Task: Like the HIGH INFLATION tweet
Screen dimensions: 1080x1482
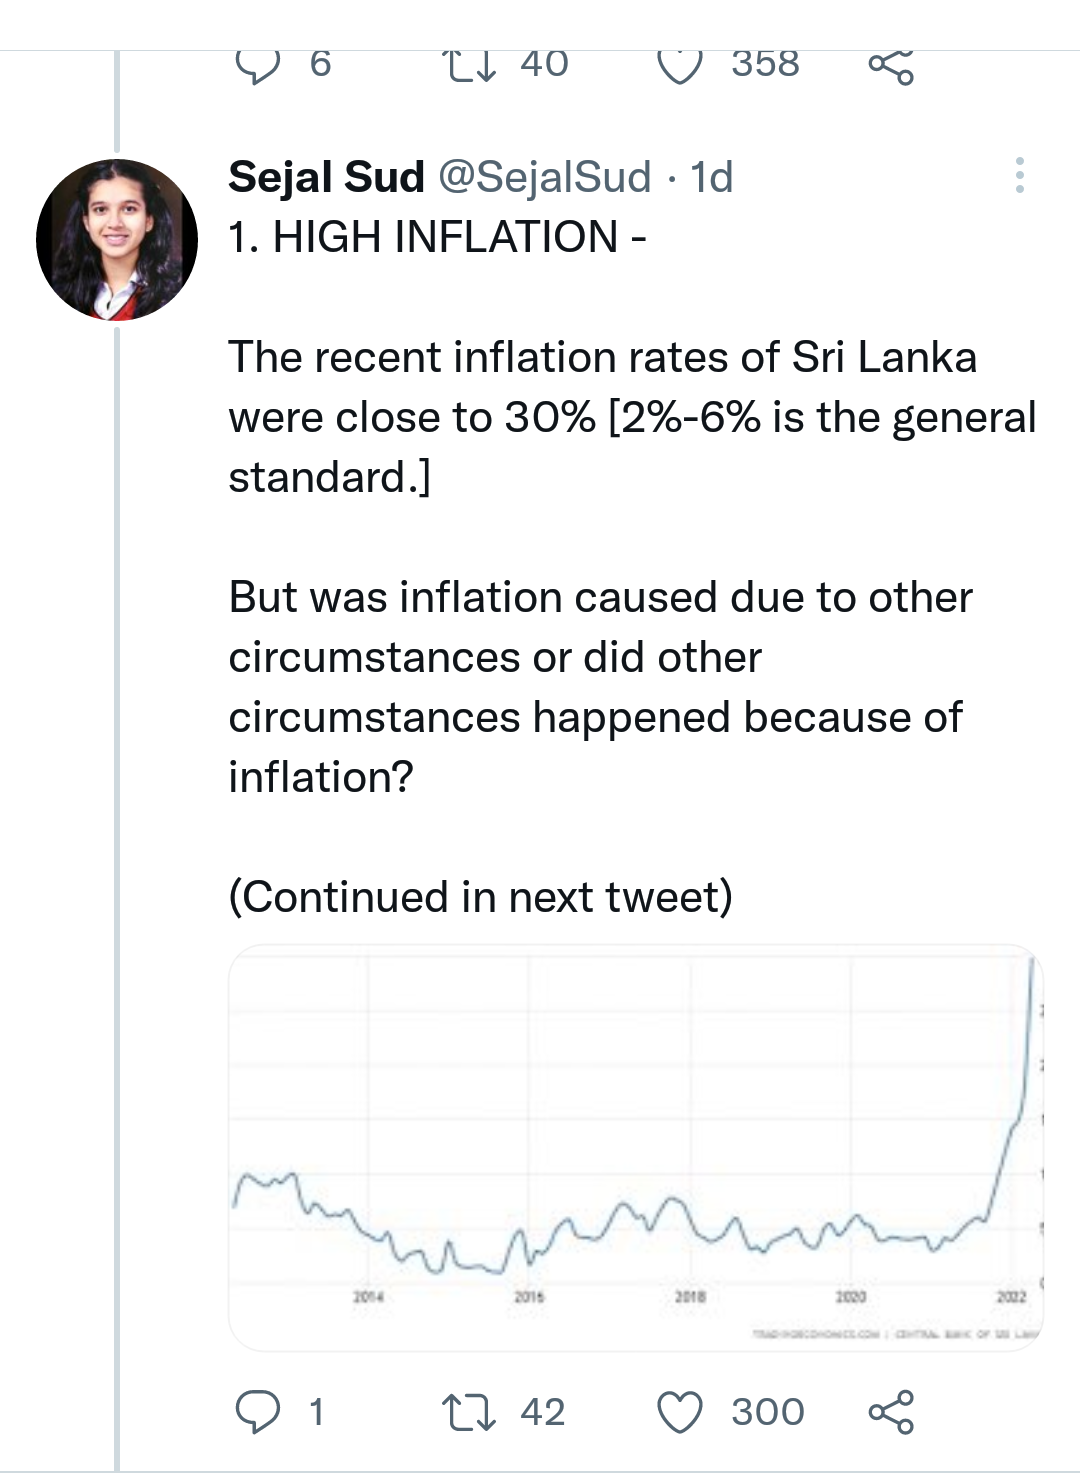Action: click(680, 1412)
